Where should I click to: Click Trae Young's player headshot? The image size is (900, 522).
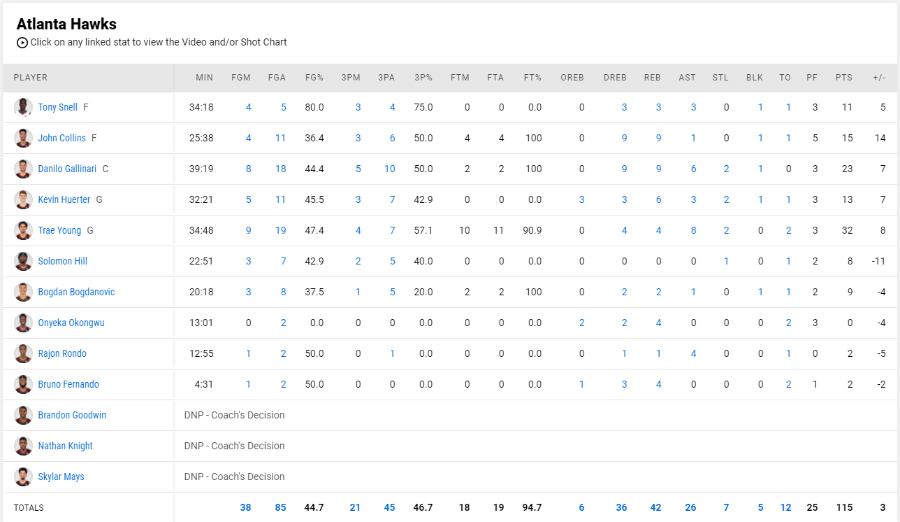coord(23,230)
